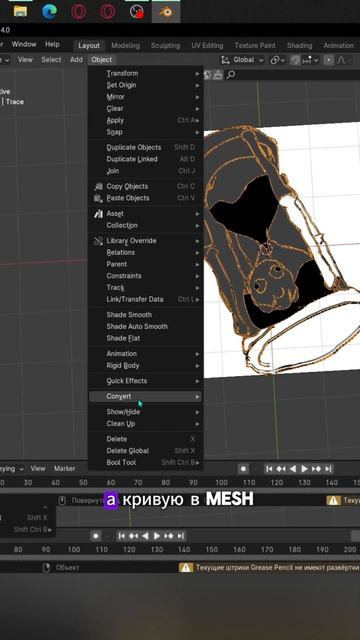Apply Shade Auto Smooth

pyautogui.click(x=145, y=327)
